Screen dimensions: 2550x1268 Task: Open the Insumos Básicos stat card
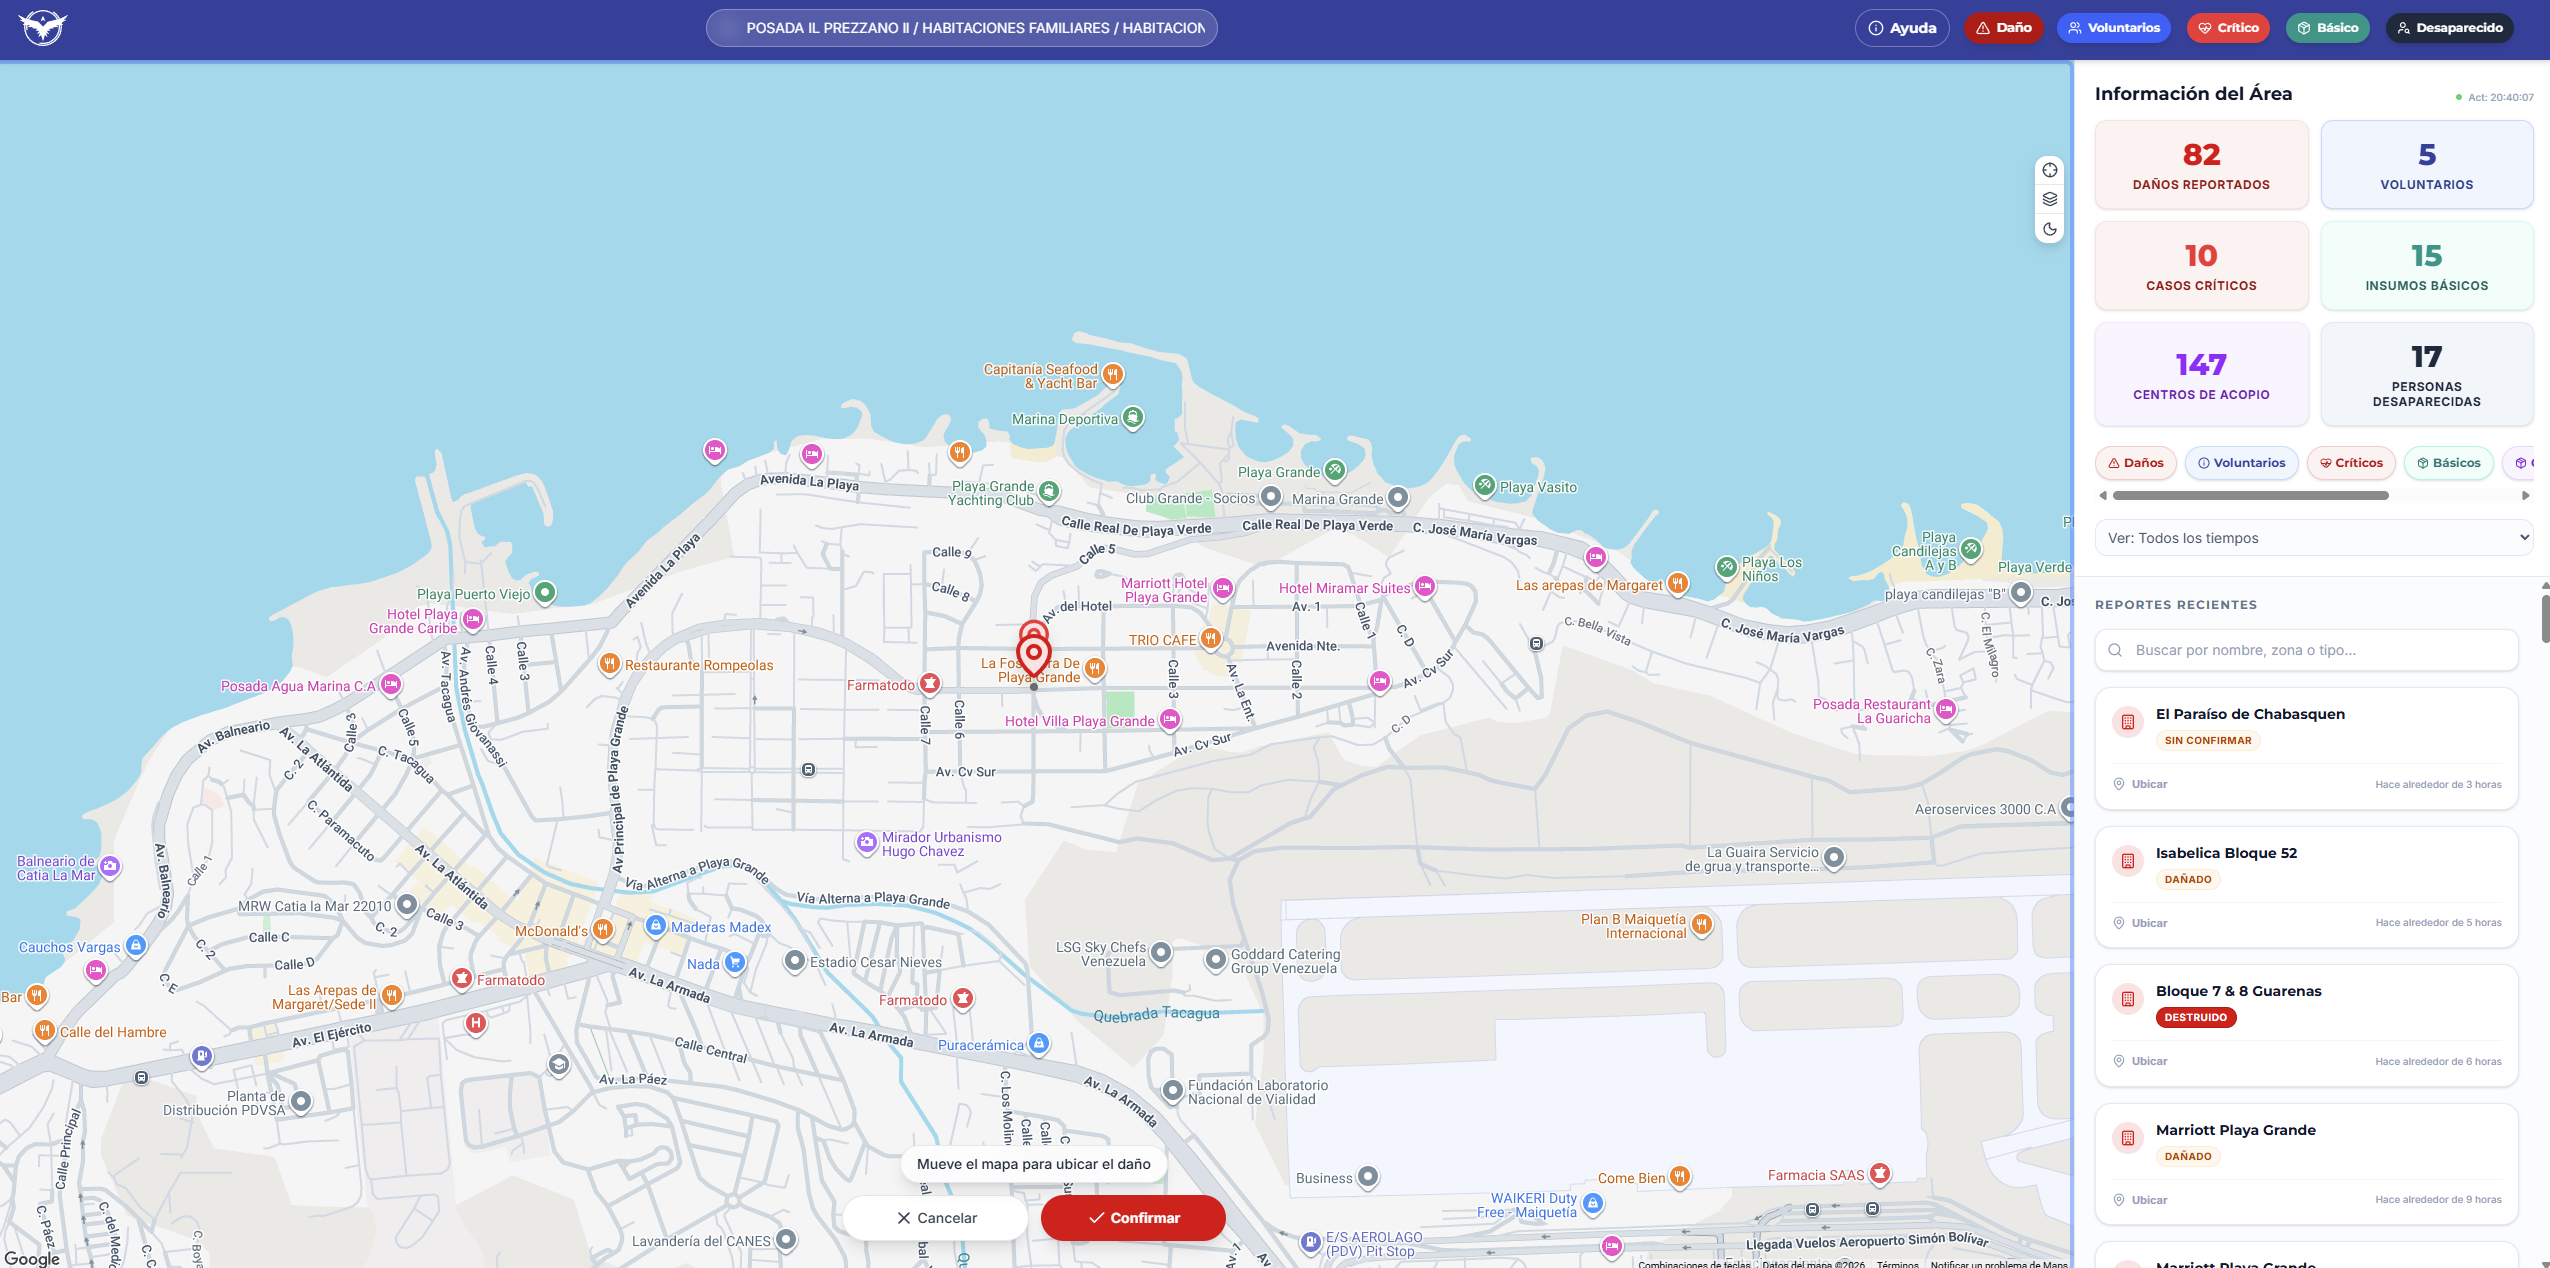coord(2426,266)
